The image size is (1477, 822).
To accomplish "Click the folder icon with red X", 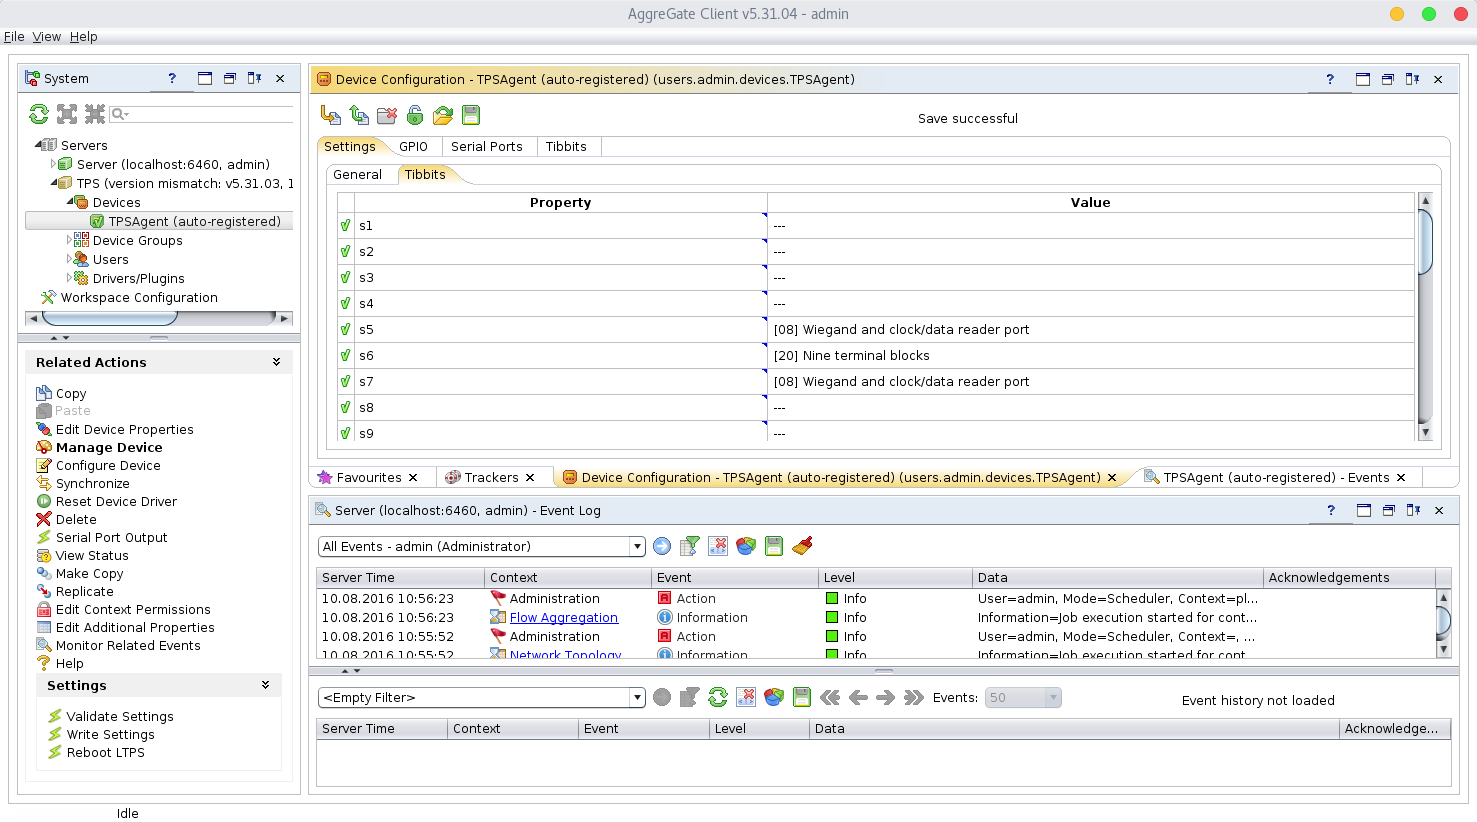I will [x=387, y=115].
